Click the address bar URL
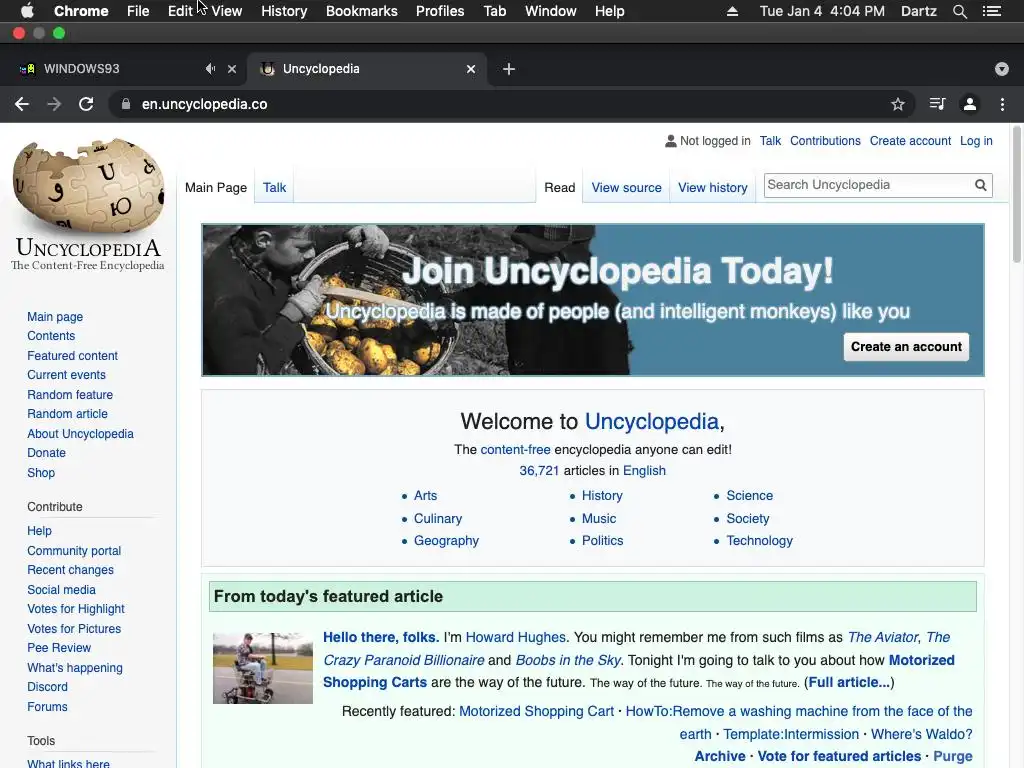 204,104
